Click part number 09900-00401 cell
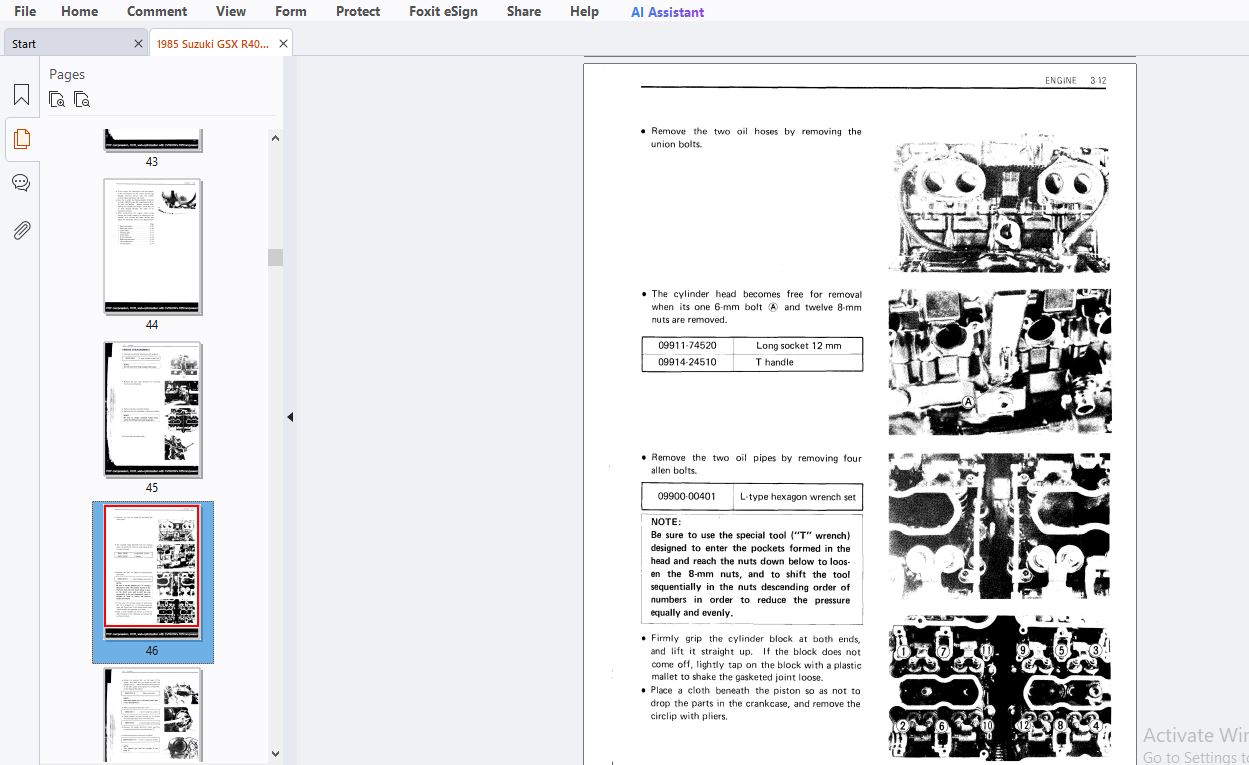 point(686,496)
